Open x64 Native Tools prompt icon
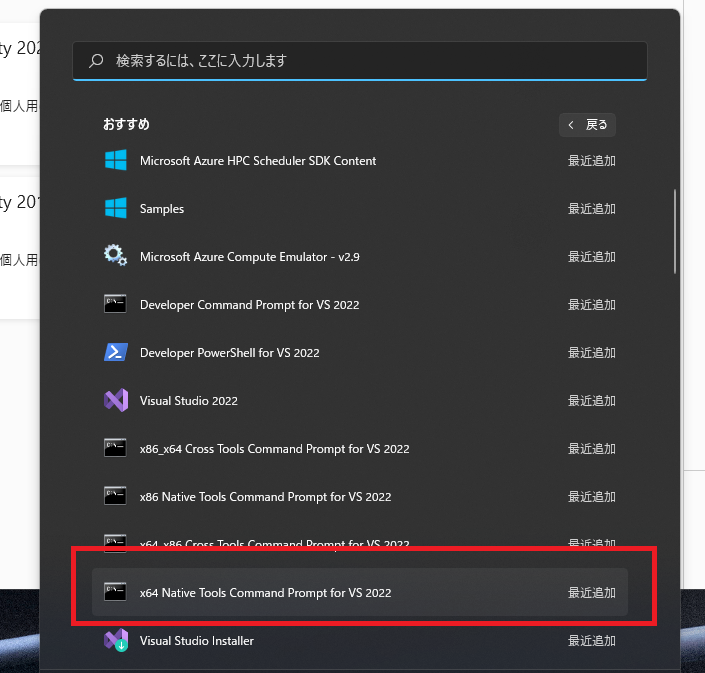 pos(115,592)
